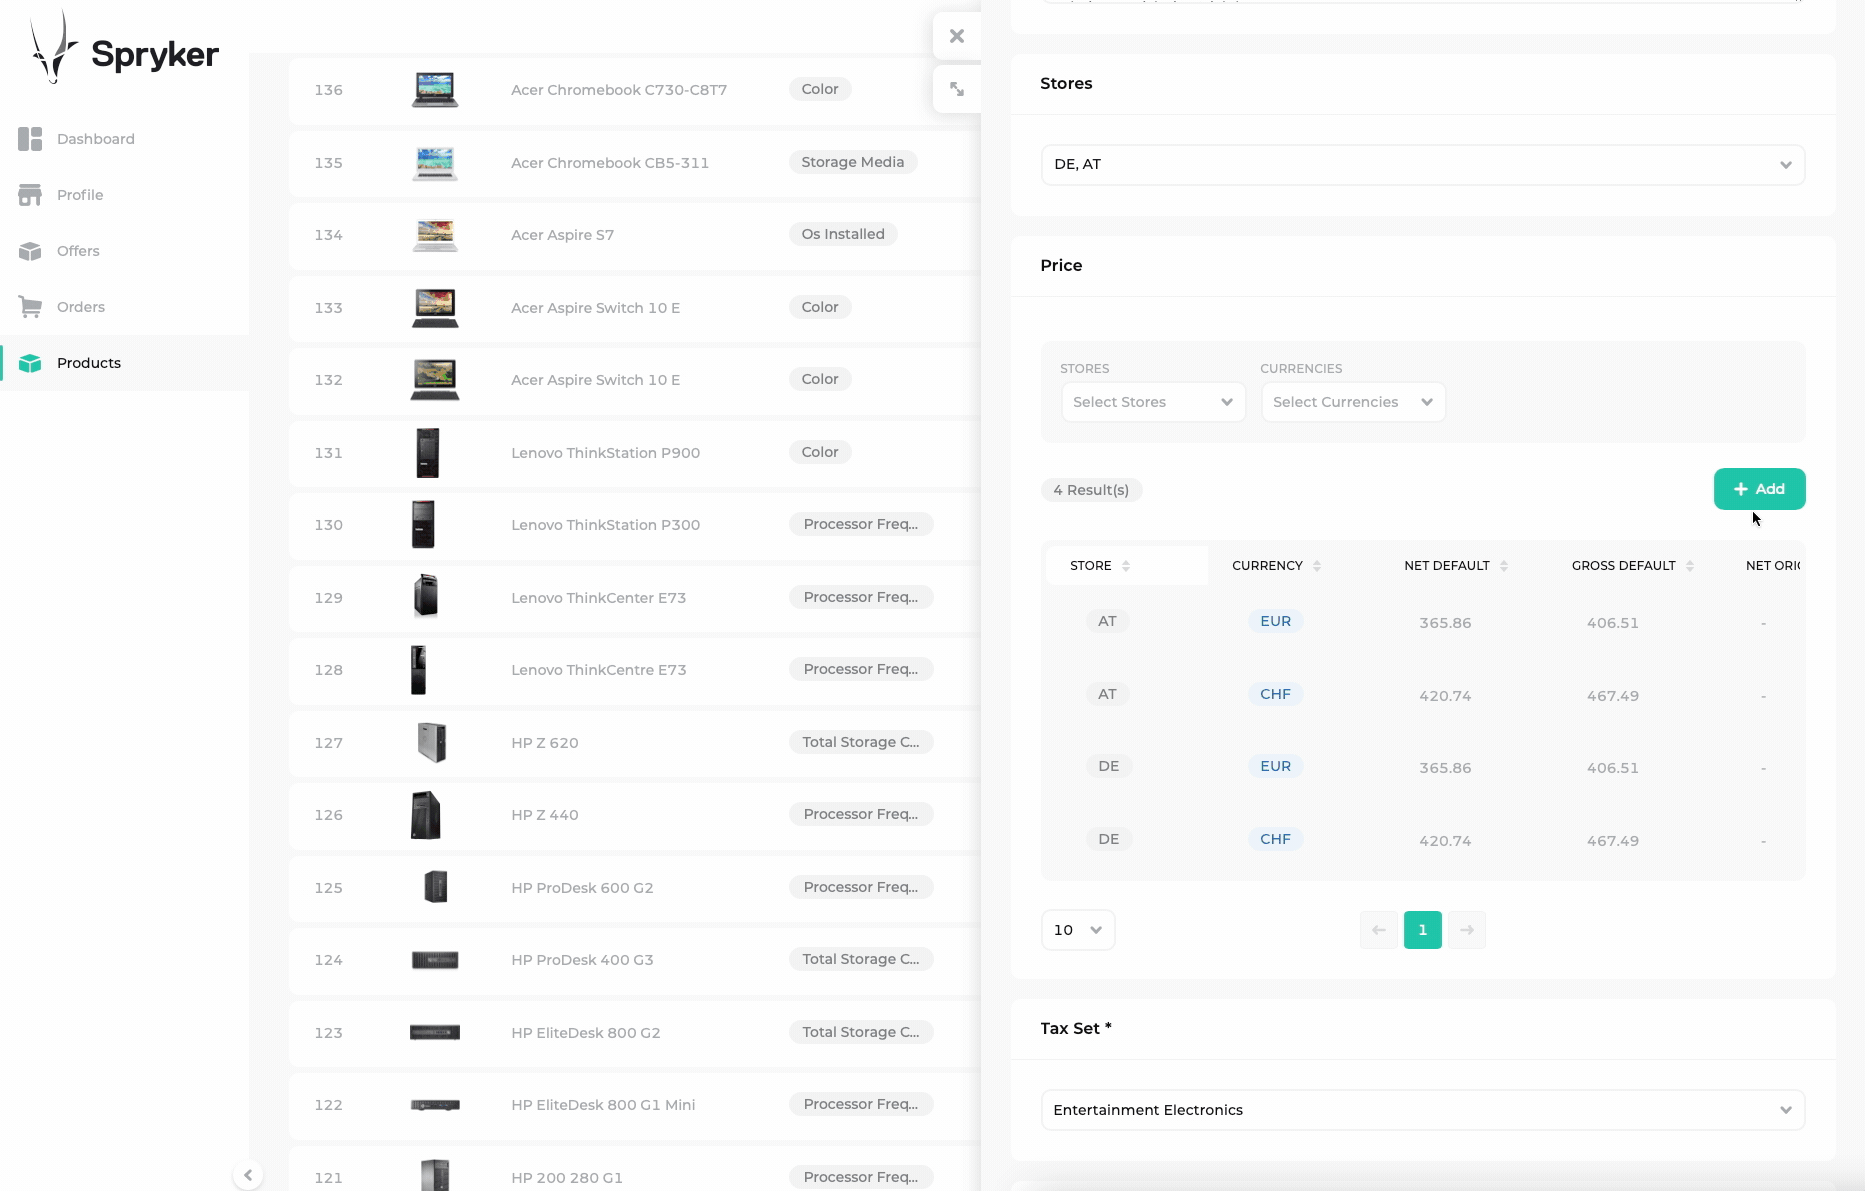Viewport: 1865px width, 1191px height.
Task: Click net default 365.86 in AT EUR row
Action: pos(1445,623)
